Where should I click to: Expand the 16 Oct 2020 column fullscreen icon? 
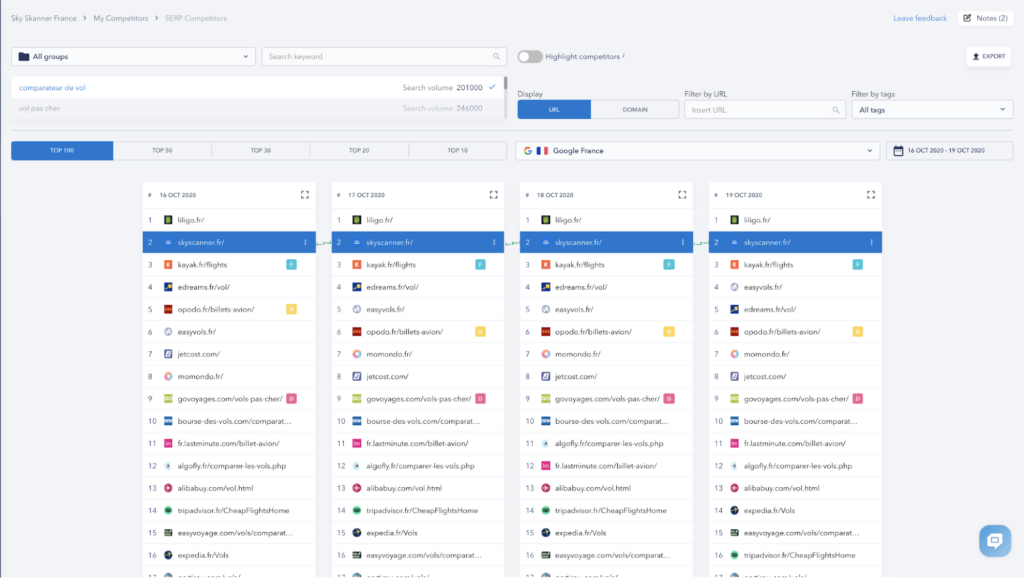[305, 195]
